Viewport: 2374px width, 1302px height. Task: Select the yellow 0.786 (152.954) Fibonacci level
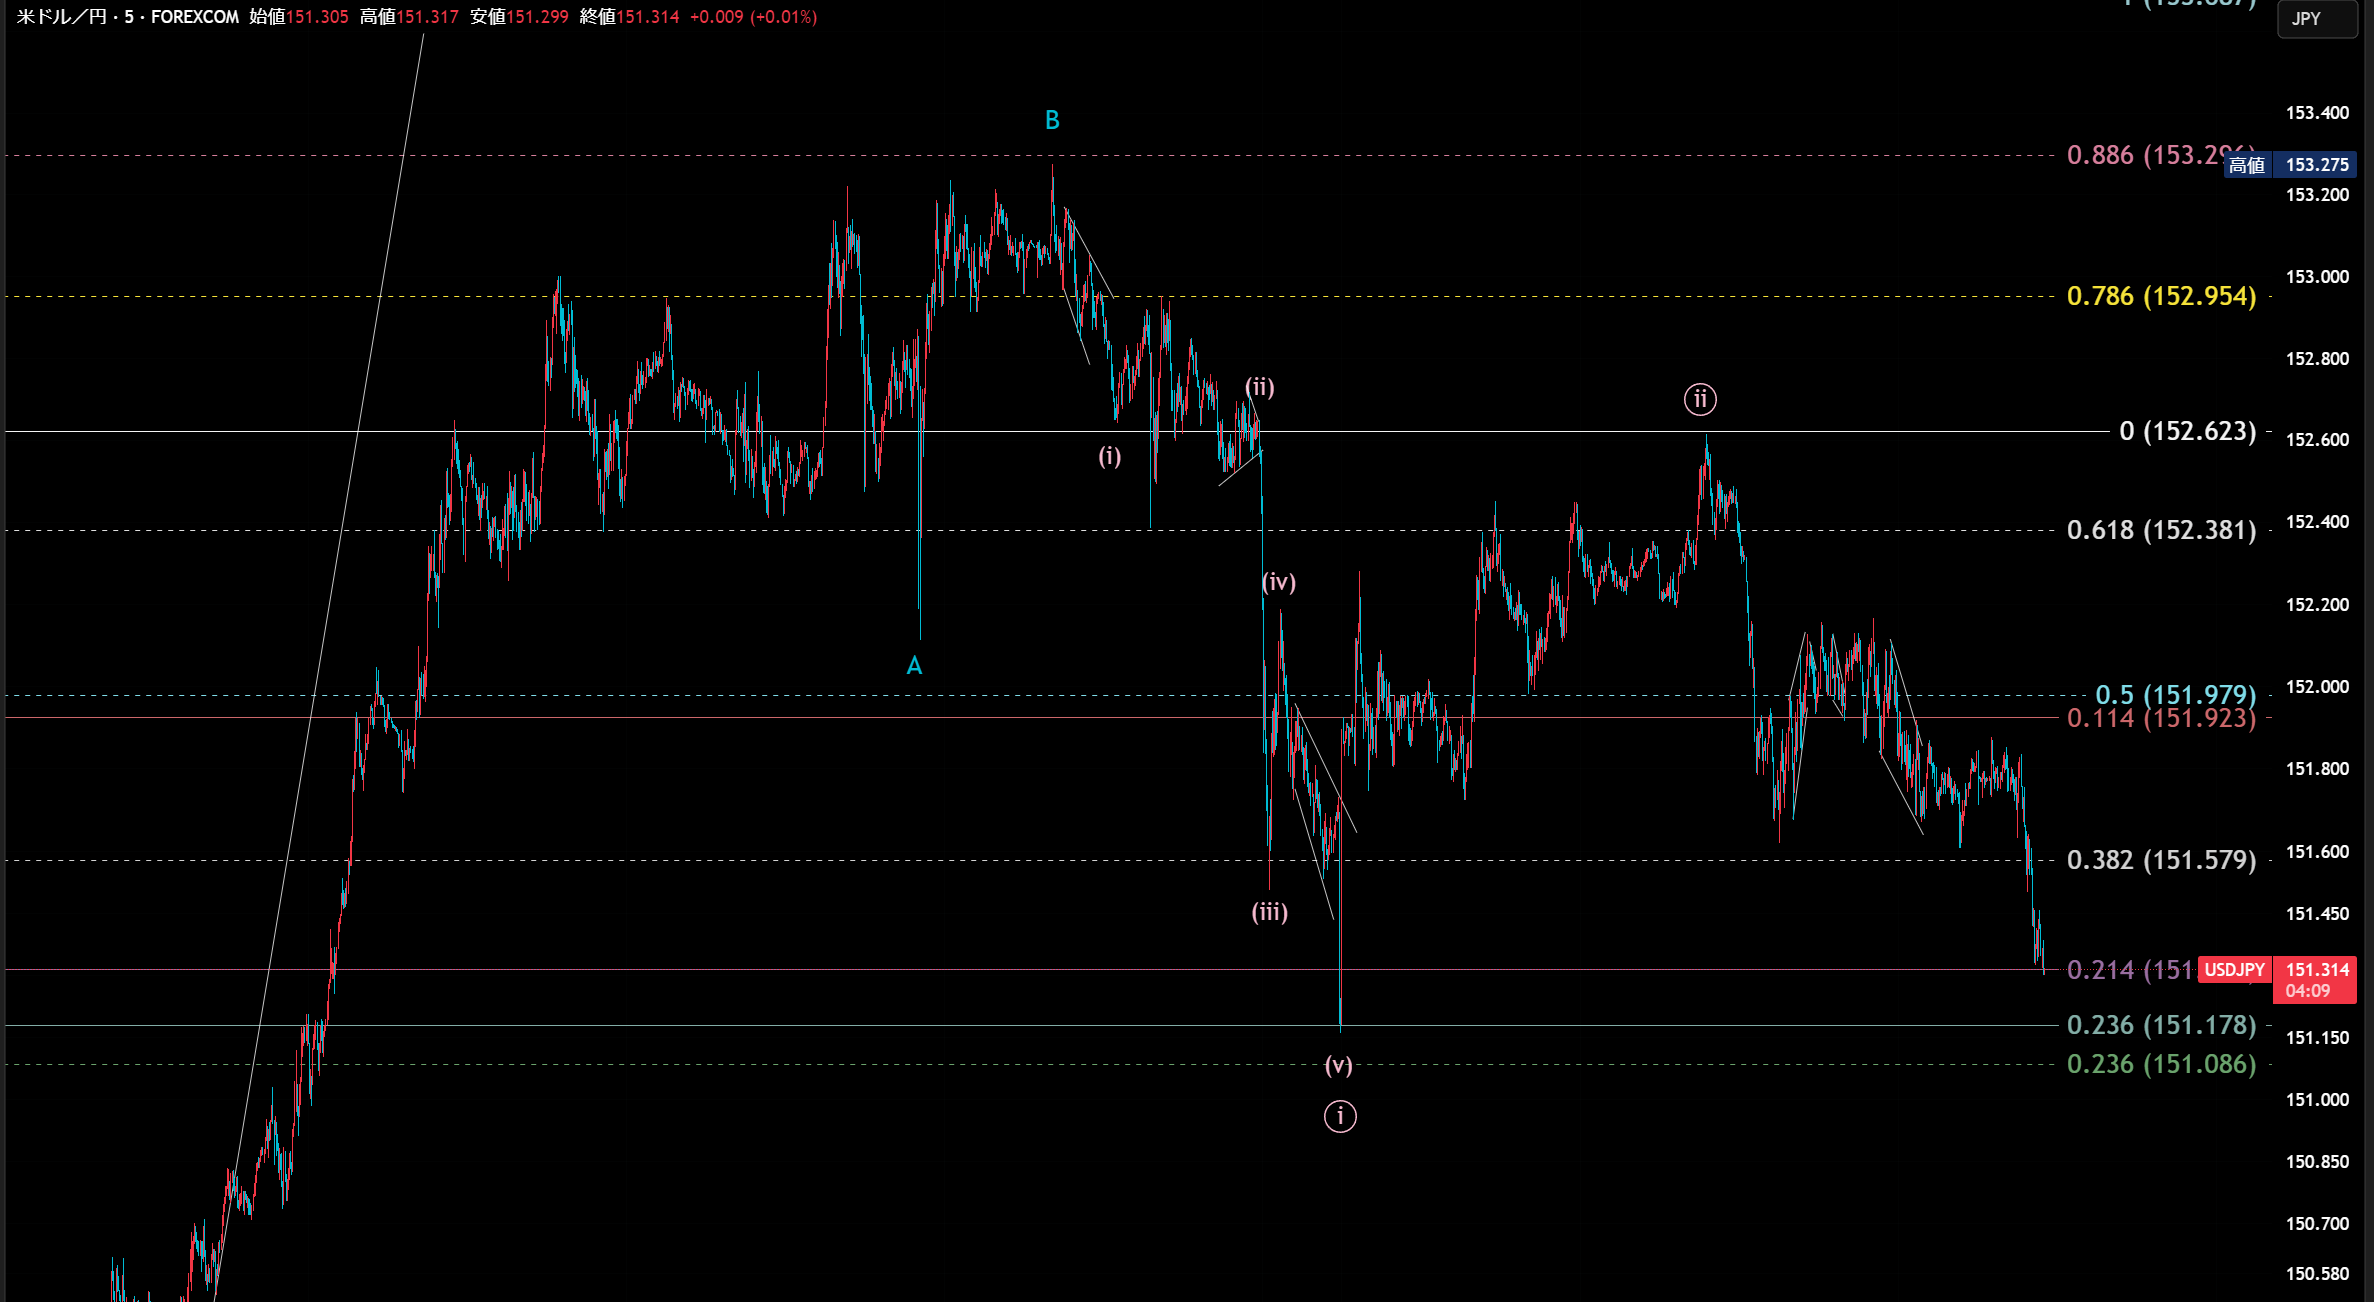pyautogui.click(x=2161, y=297)
